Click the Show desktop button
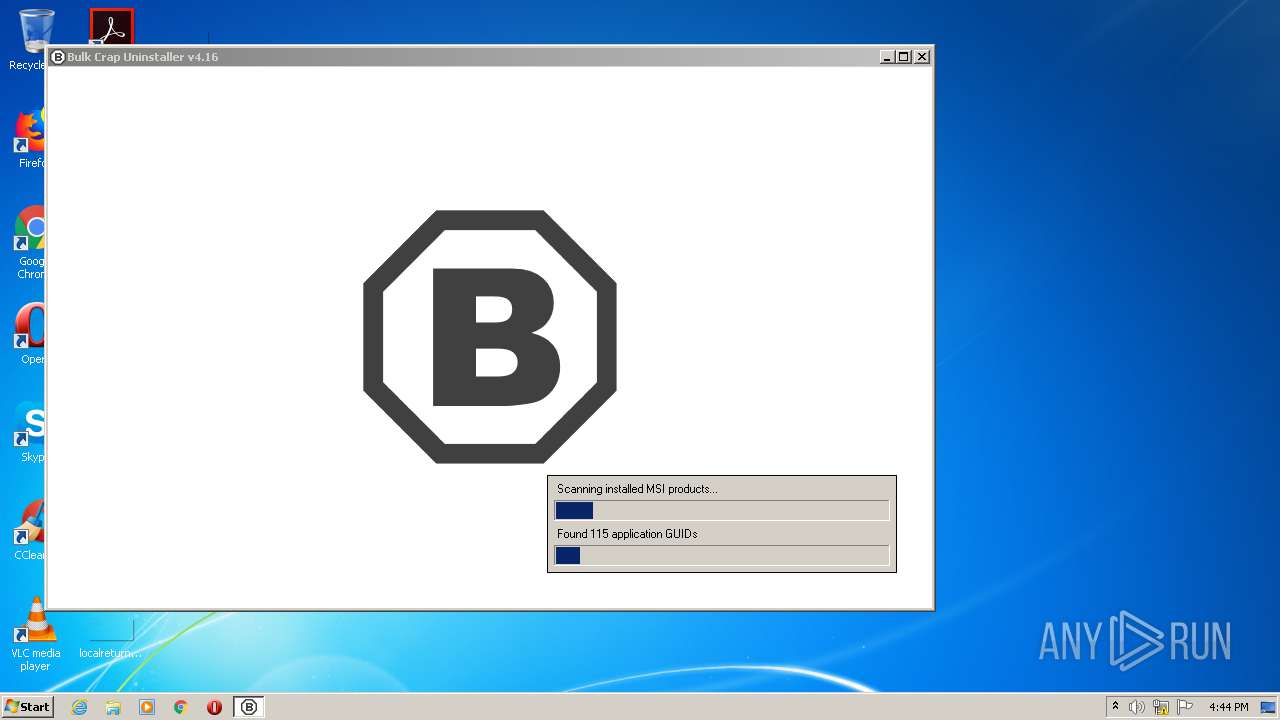 click(x=1268, y=707)
